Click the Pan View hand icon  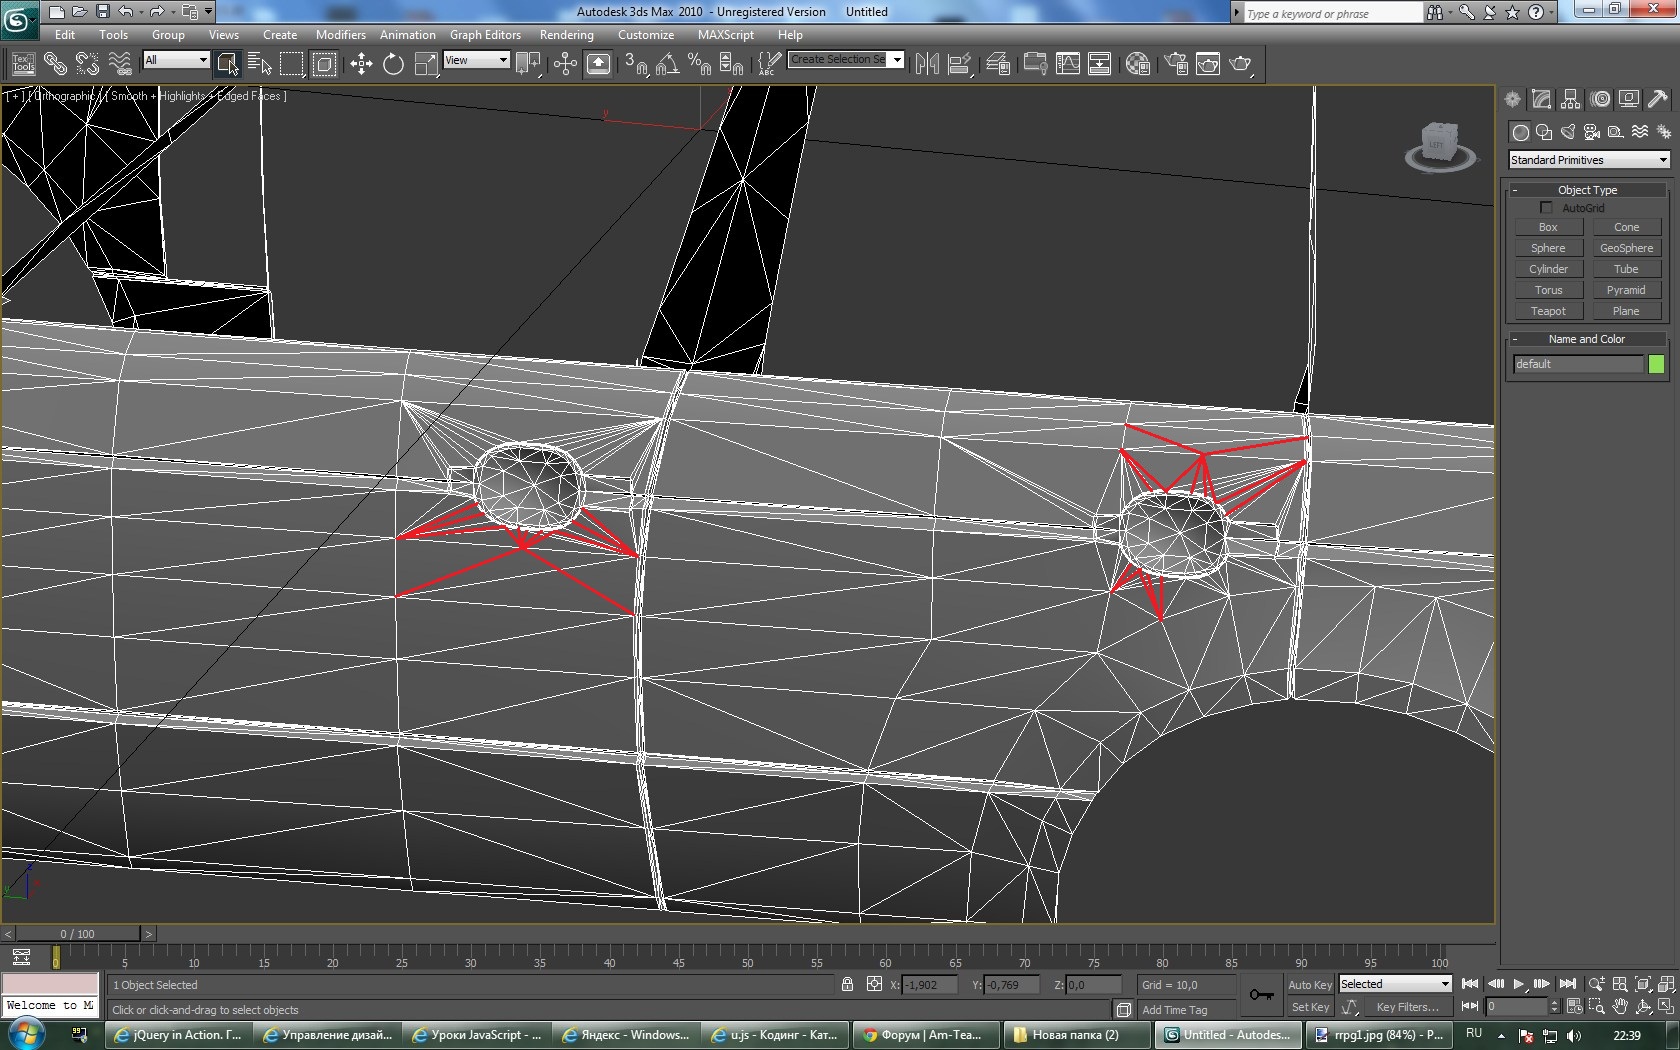pos(1620,1006)
